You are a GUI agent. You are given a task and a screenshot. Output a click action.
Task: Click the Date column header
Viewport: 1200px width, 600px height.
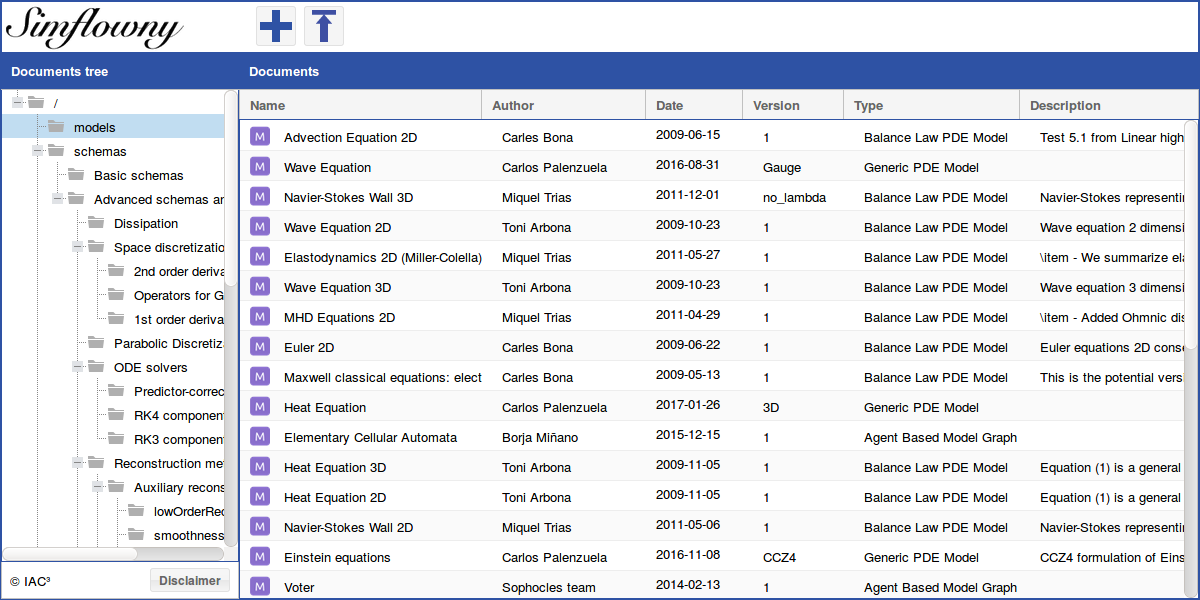coord(694,105)
